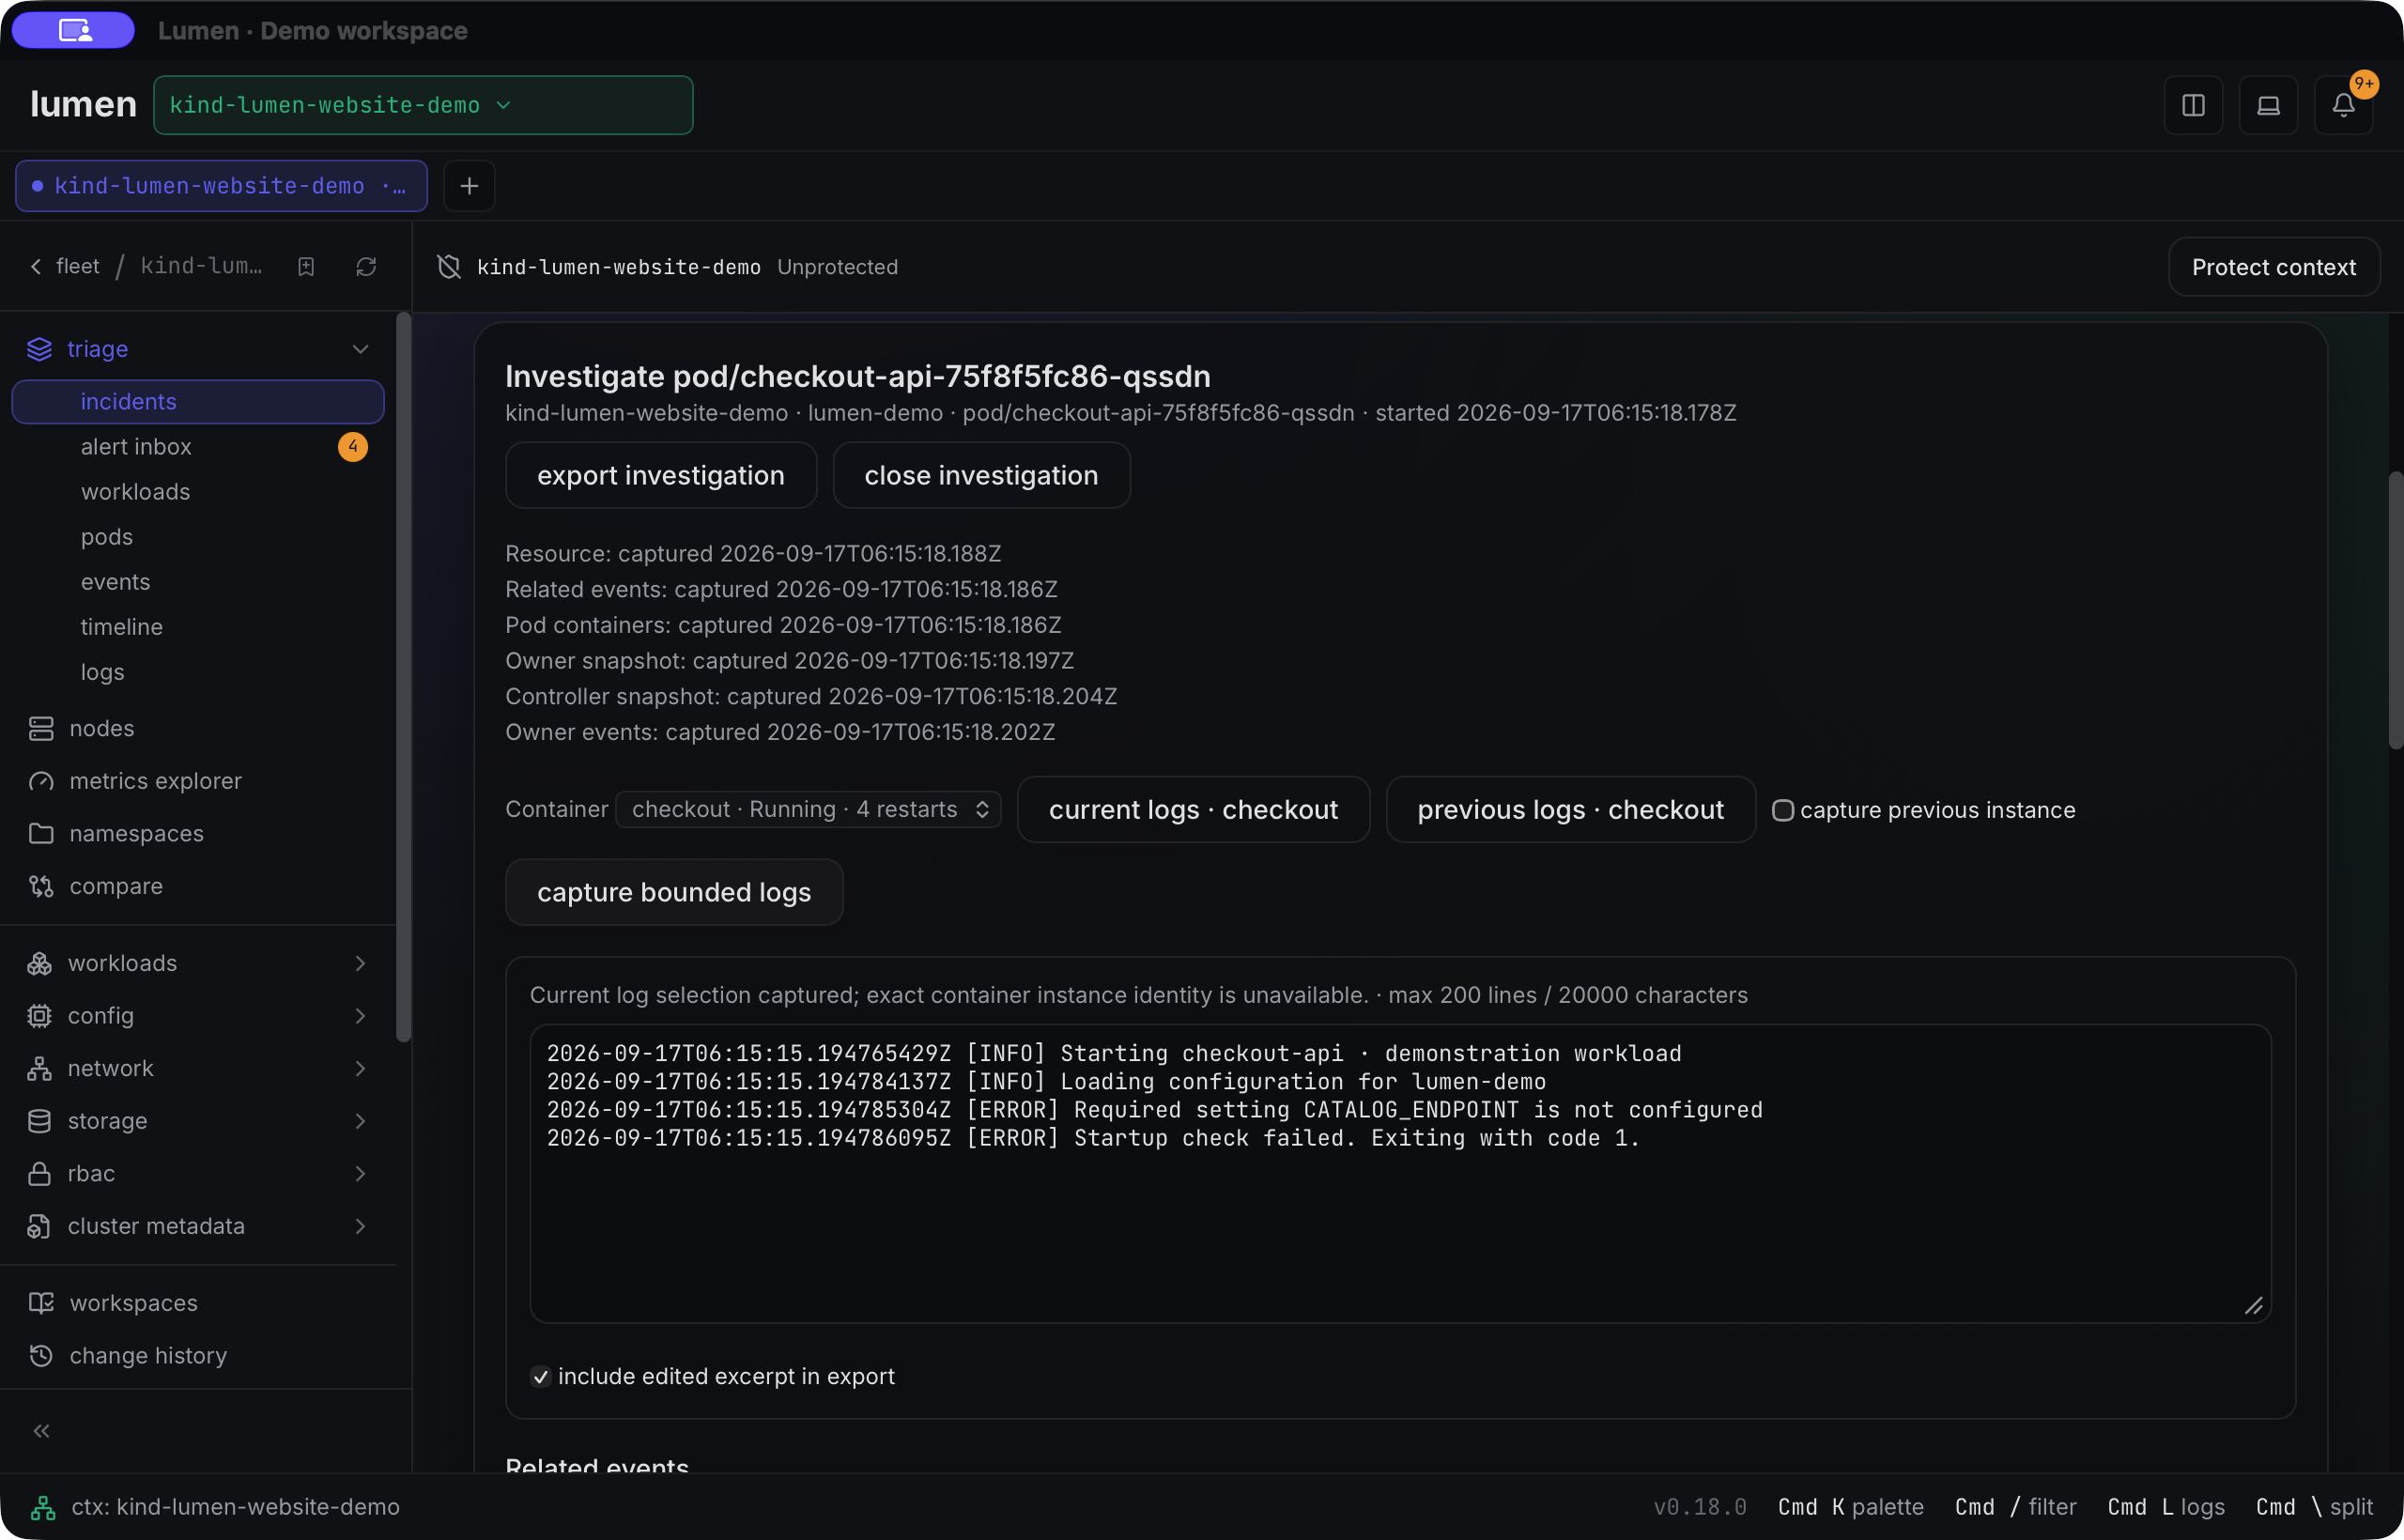Click Cmd / filter shortcut in status bar
2404x1540 pixels.
click(2015, 1507)
